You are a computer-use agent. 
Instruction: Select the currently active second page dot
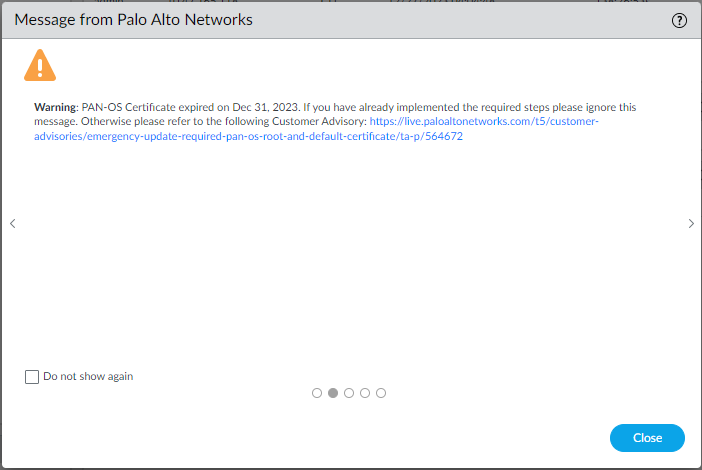333,393
